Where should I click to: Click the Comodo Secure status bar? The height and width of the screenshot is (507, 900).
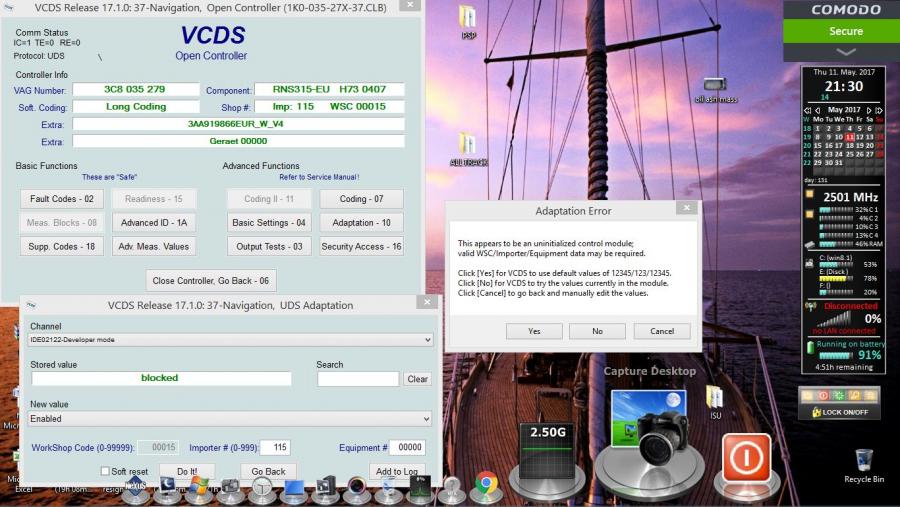point(841,31)
